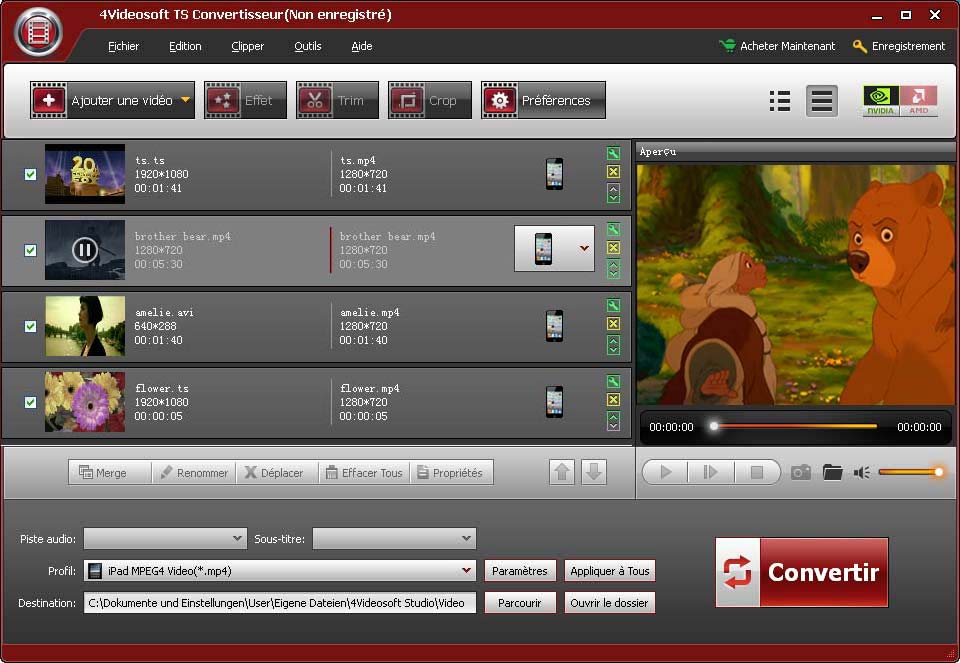Screen dimensions: 960x663
Task: Step to next frame in preview
Action: pyautogui.click(x=710, y=472)
